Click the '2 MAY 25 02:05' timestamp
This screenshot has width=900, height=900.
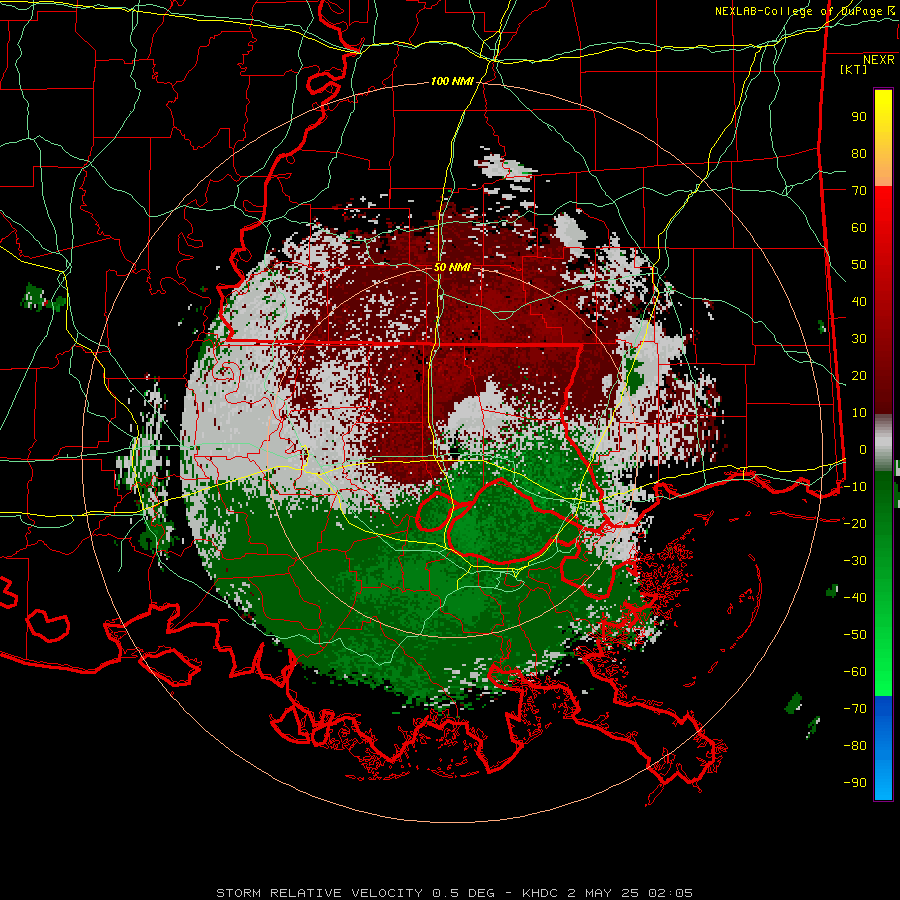(630, 893)
